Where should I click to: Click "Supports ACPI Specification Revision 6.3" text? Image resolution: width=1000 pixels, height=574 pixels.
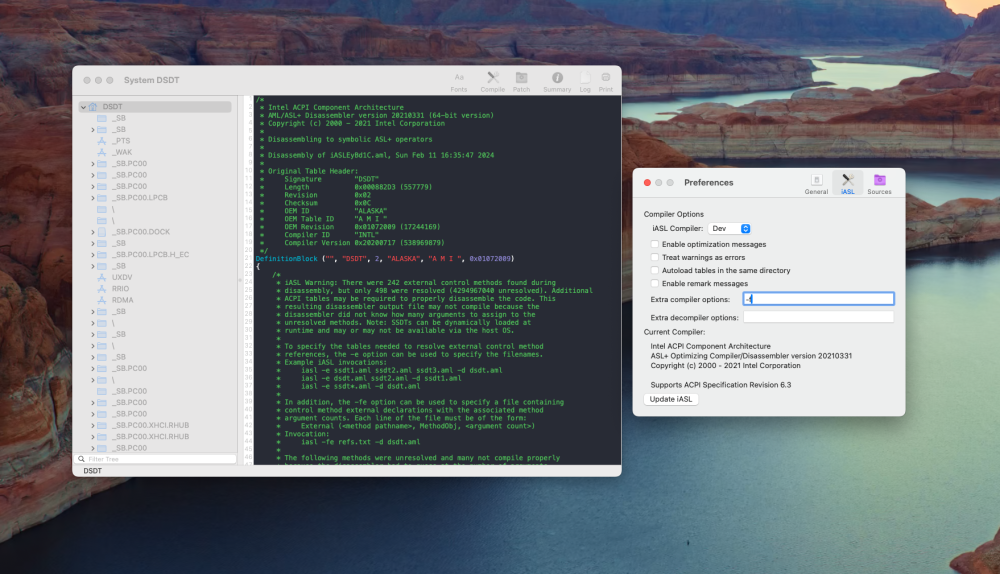[721, 385]
